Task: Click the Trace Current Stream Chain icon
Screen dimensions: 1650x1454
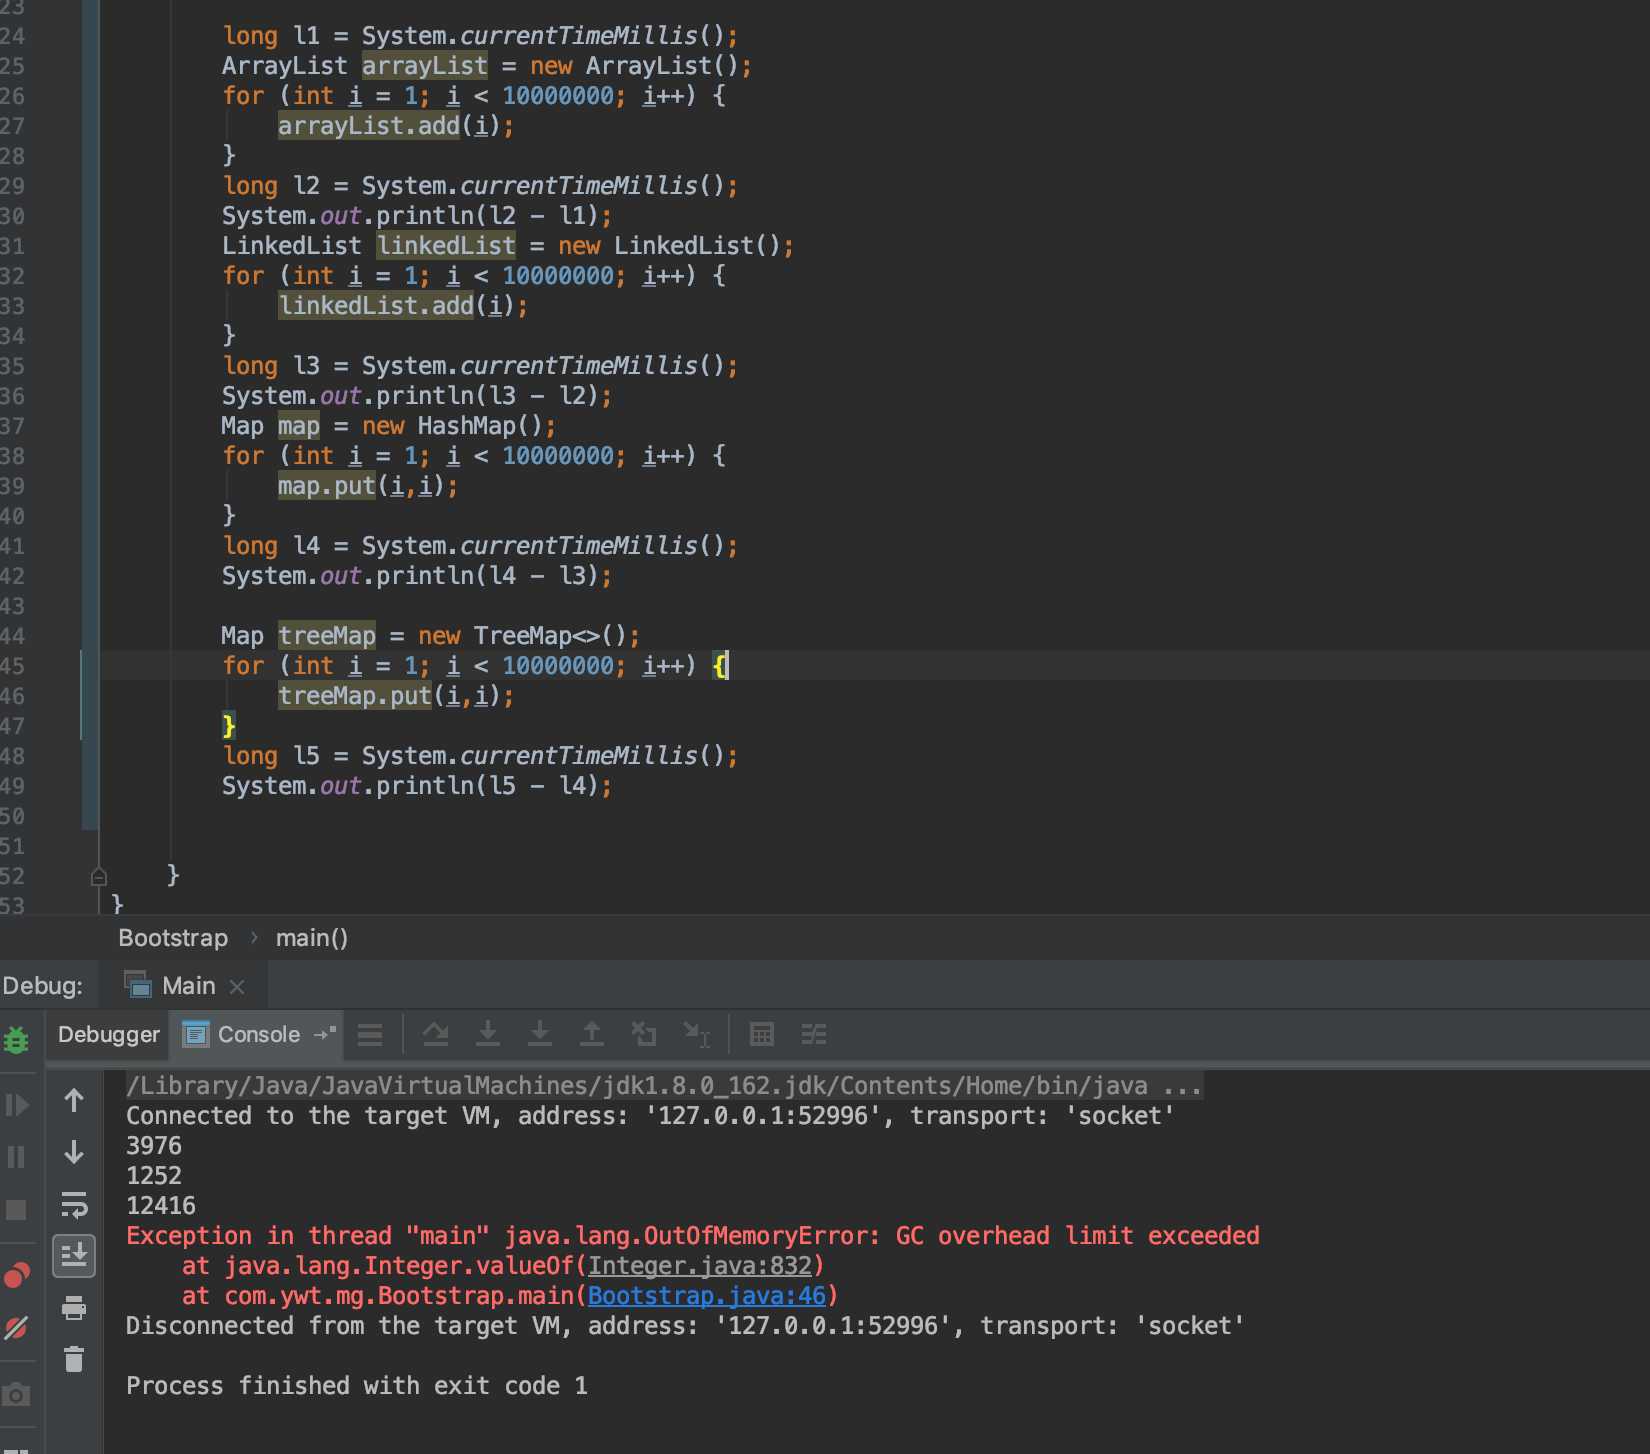Action: 814,1035
